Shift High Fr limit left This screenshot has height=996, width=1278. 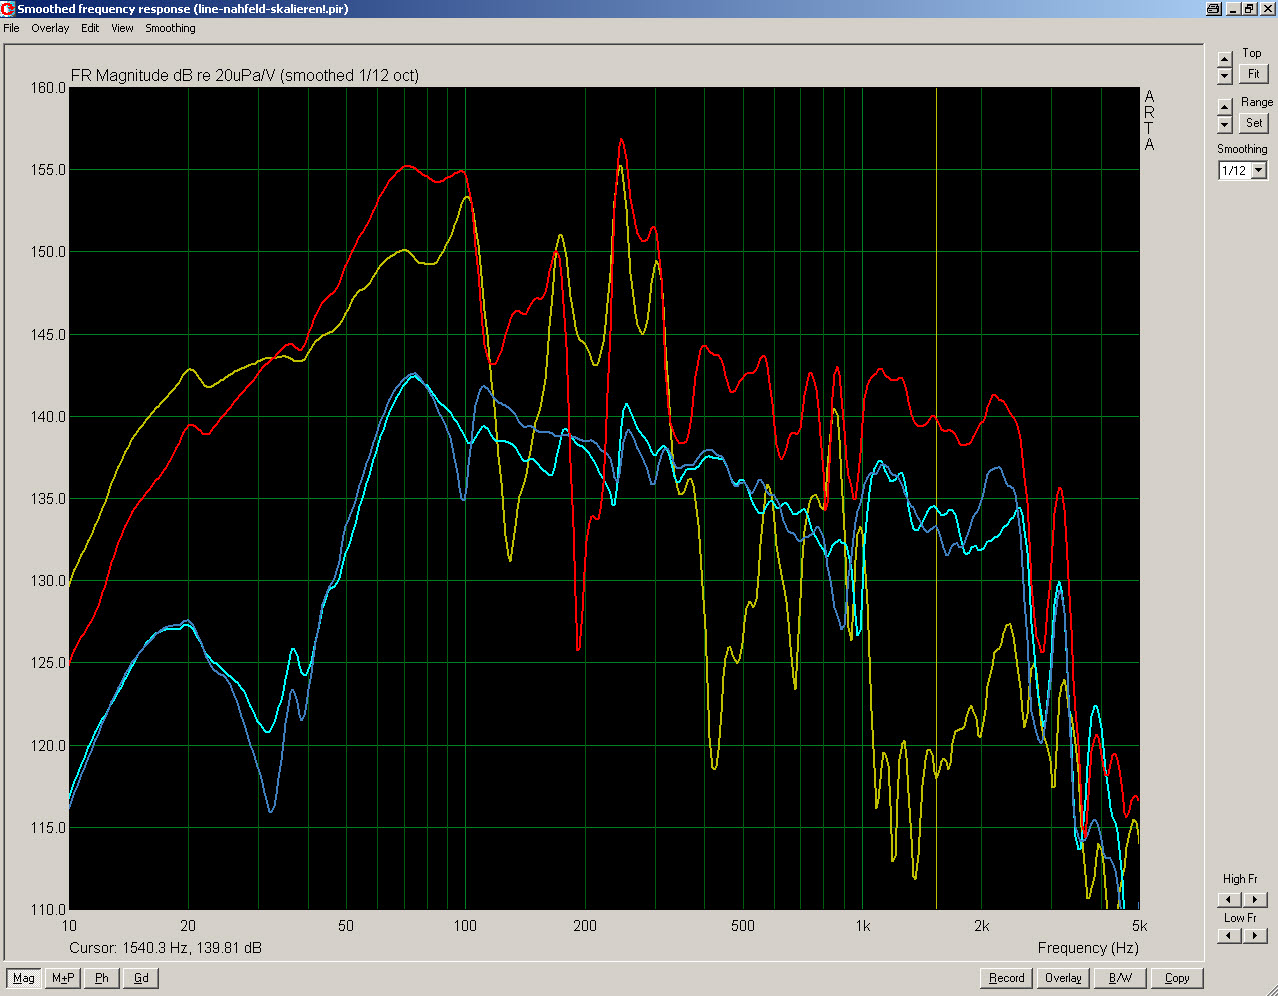(1230, 899)
